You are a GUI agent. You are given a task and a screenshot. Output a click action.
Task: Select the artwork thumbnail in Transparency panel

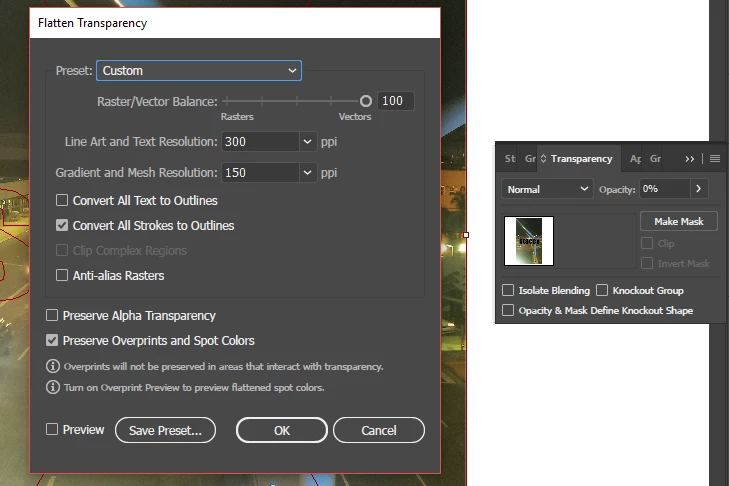529,241
